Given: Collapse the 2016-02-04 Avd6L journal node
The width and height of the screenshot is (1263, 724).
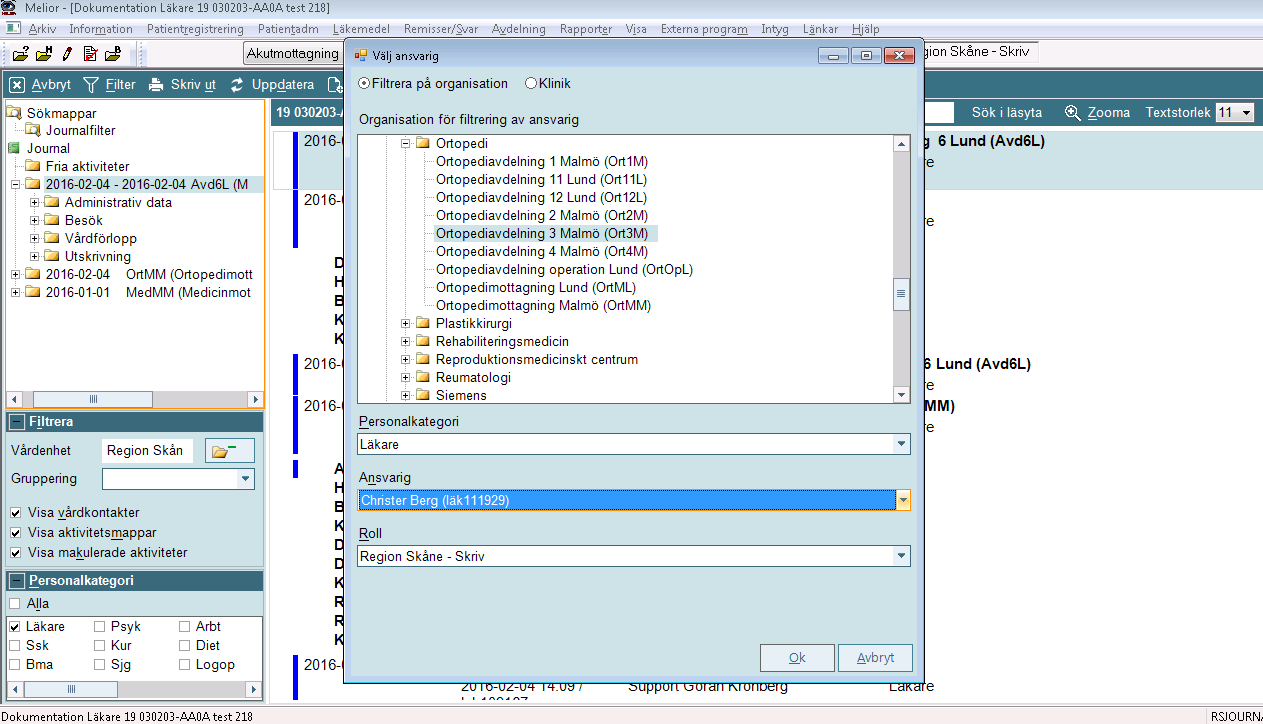Looking at the screenshot, I should 16,184.
